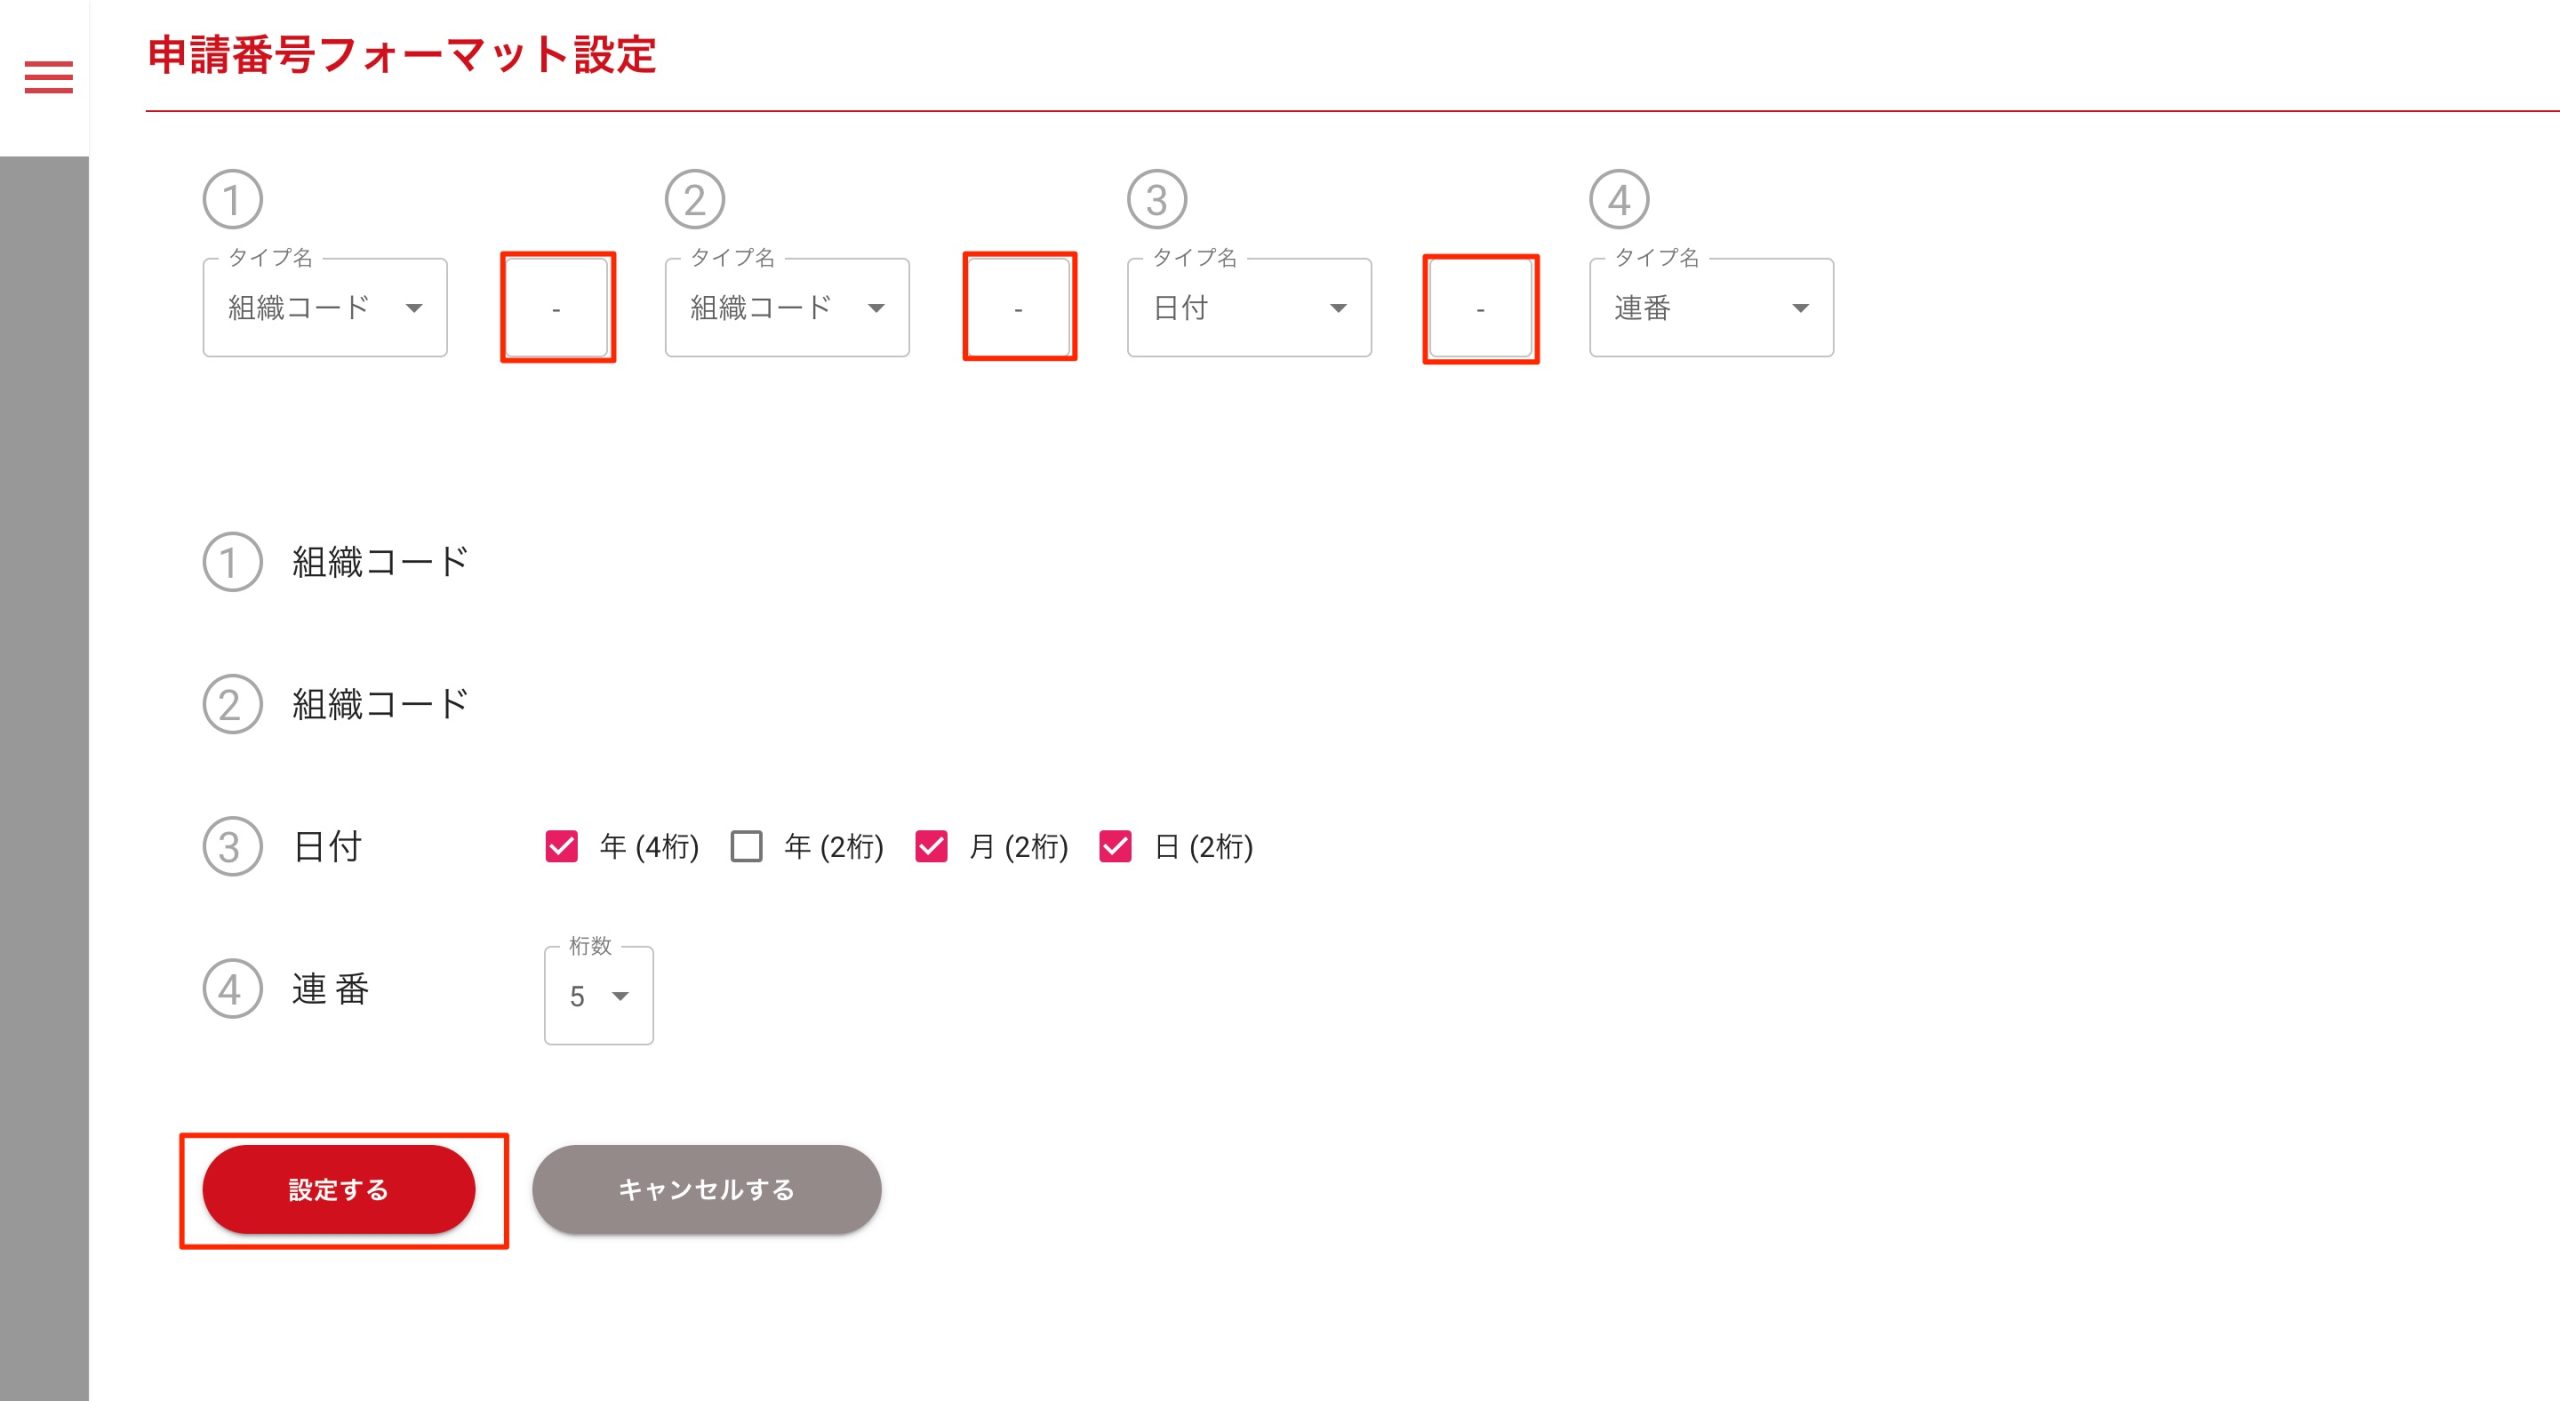This screenshot has height=1401, width=2560.
Task: Click circled 2 icon beside second 組織コード row label
Action: coord(232,704)
